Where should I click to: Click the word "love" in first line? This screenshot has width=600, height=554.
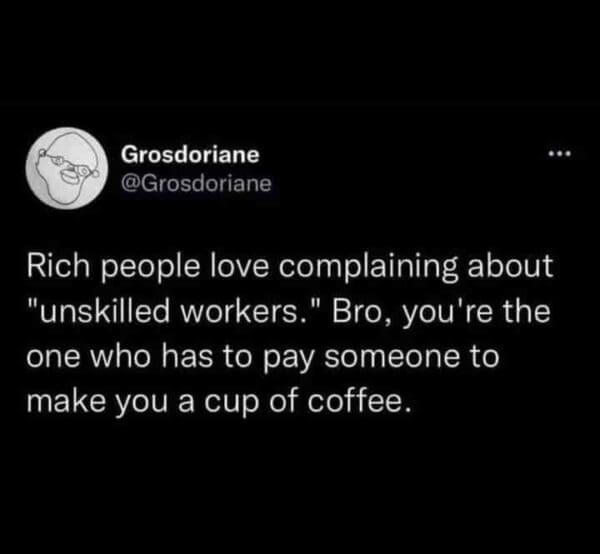click(239, 265)
